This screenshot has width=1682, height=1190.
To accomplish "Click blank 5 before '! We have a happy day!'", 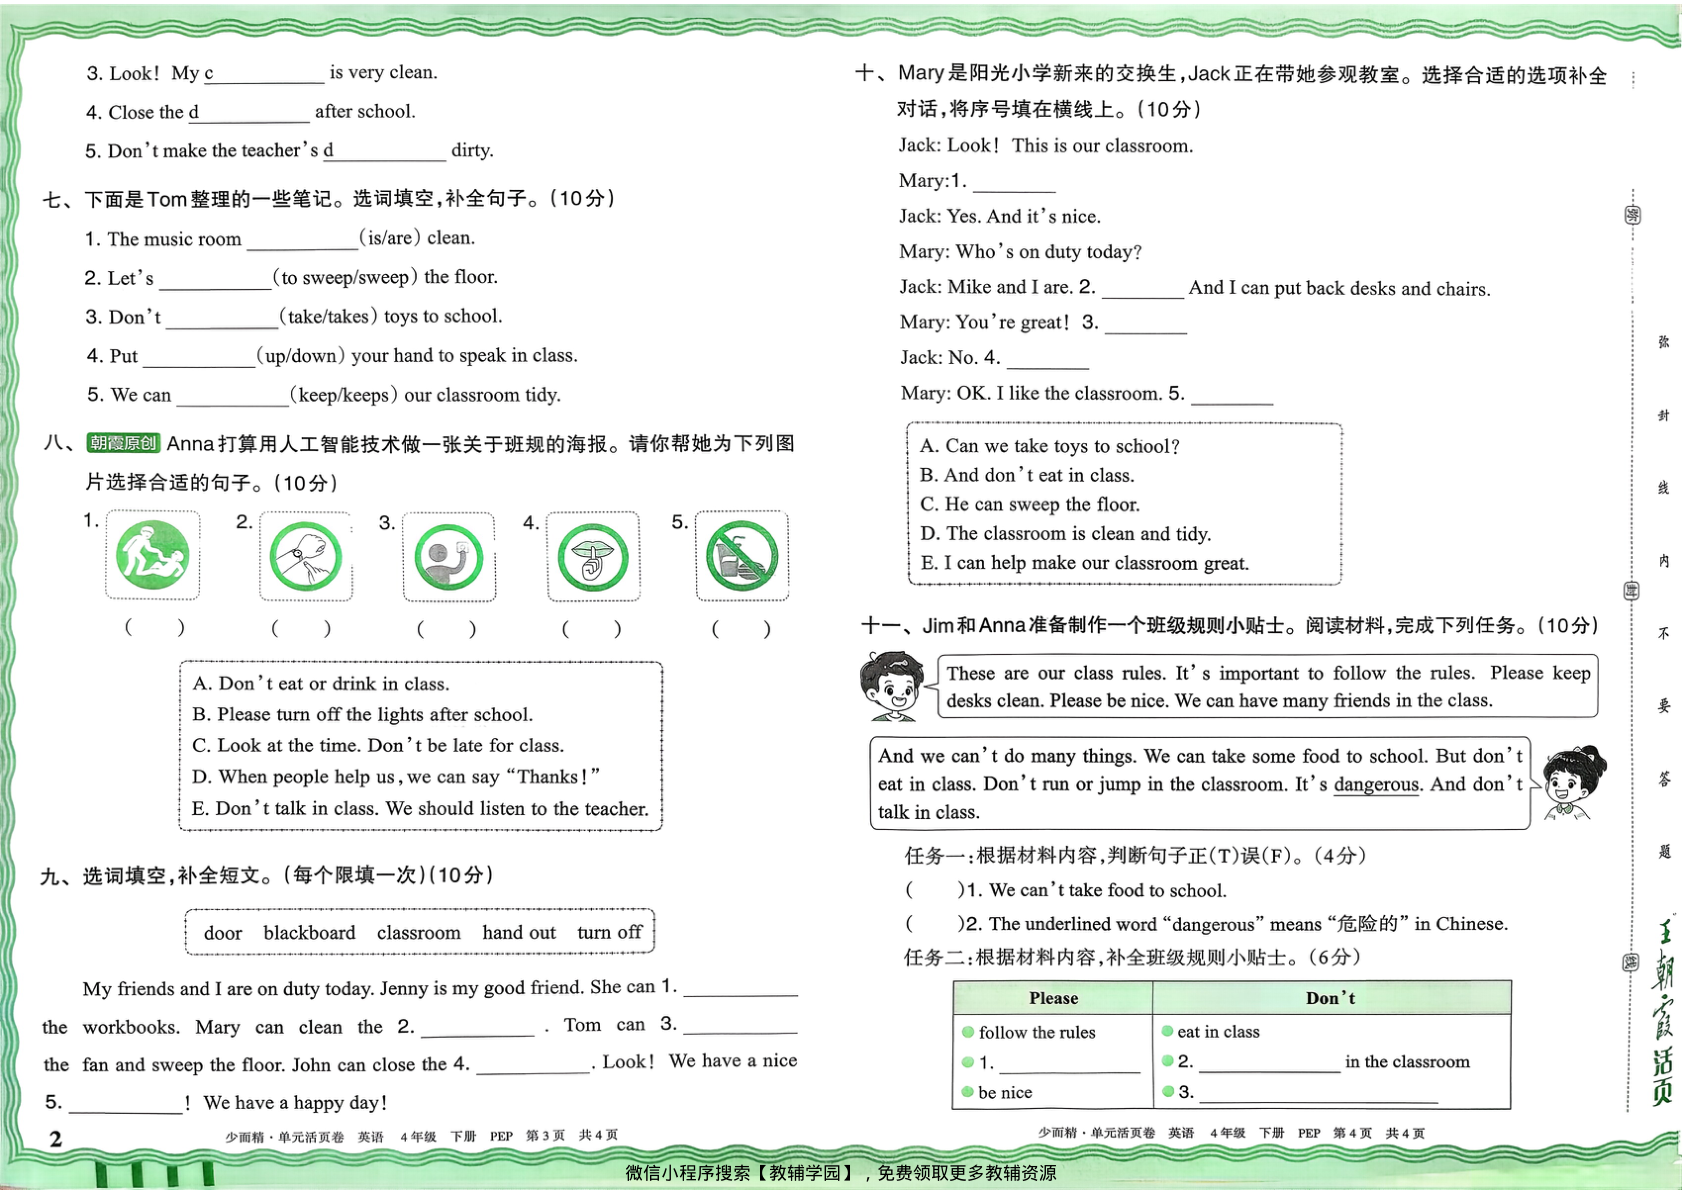I will 126,1103.
